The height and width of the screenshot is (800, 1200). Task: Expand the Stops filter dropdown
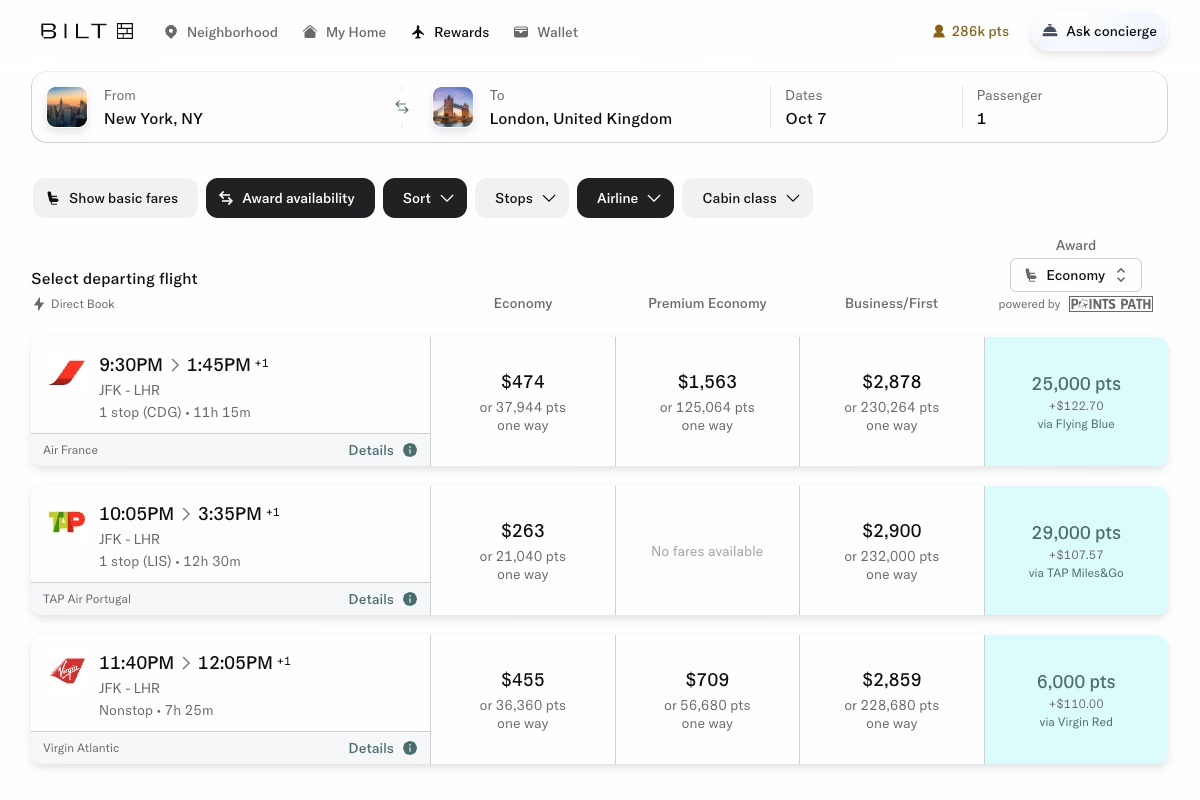pos(522,198)
